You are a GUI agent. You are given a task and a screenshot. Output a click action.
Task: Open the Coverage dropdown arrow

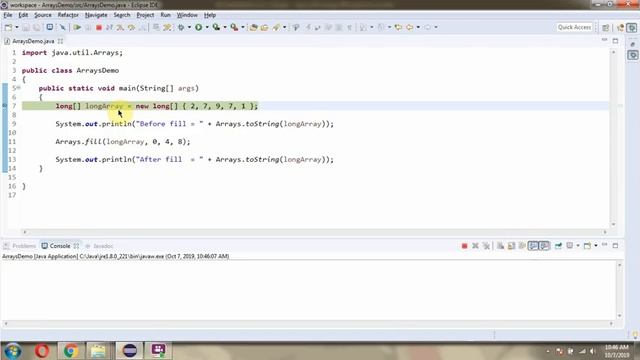coord(225,27)
